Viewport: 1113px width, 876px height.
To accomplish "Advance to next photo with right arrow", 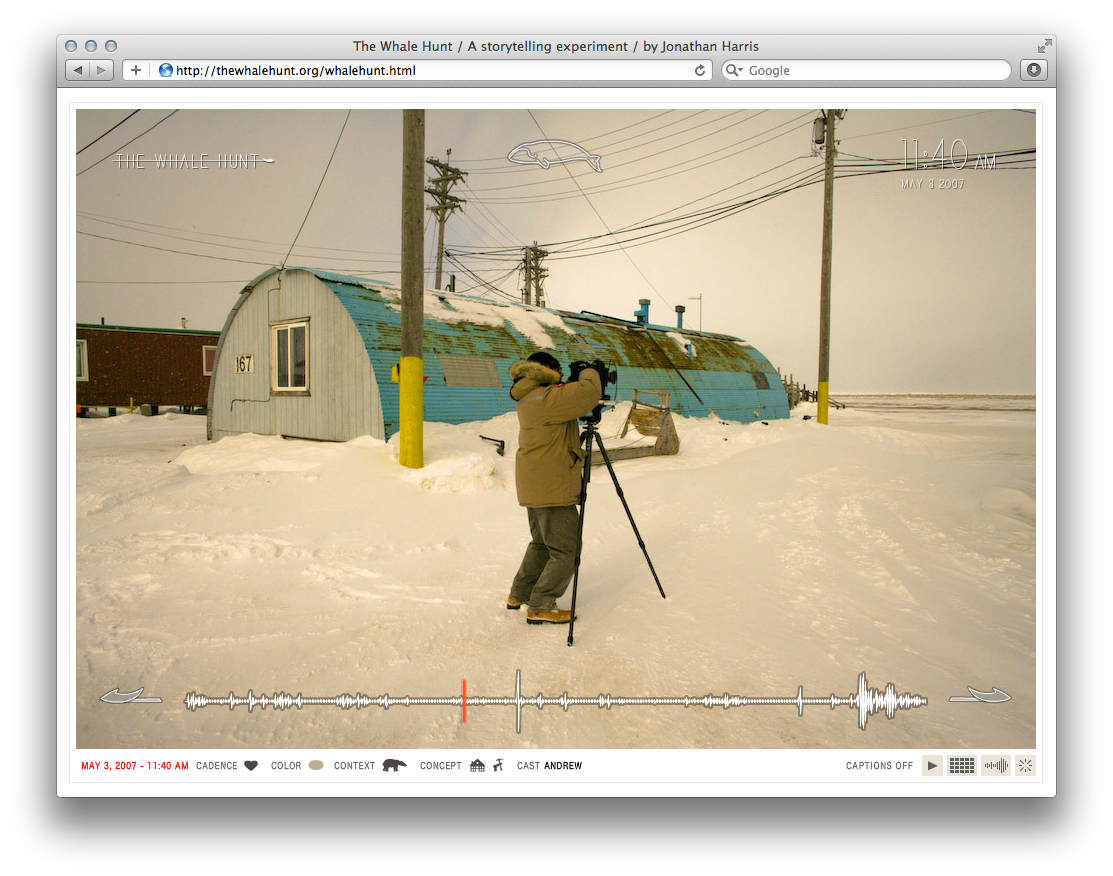I will [x=980, y=696].
